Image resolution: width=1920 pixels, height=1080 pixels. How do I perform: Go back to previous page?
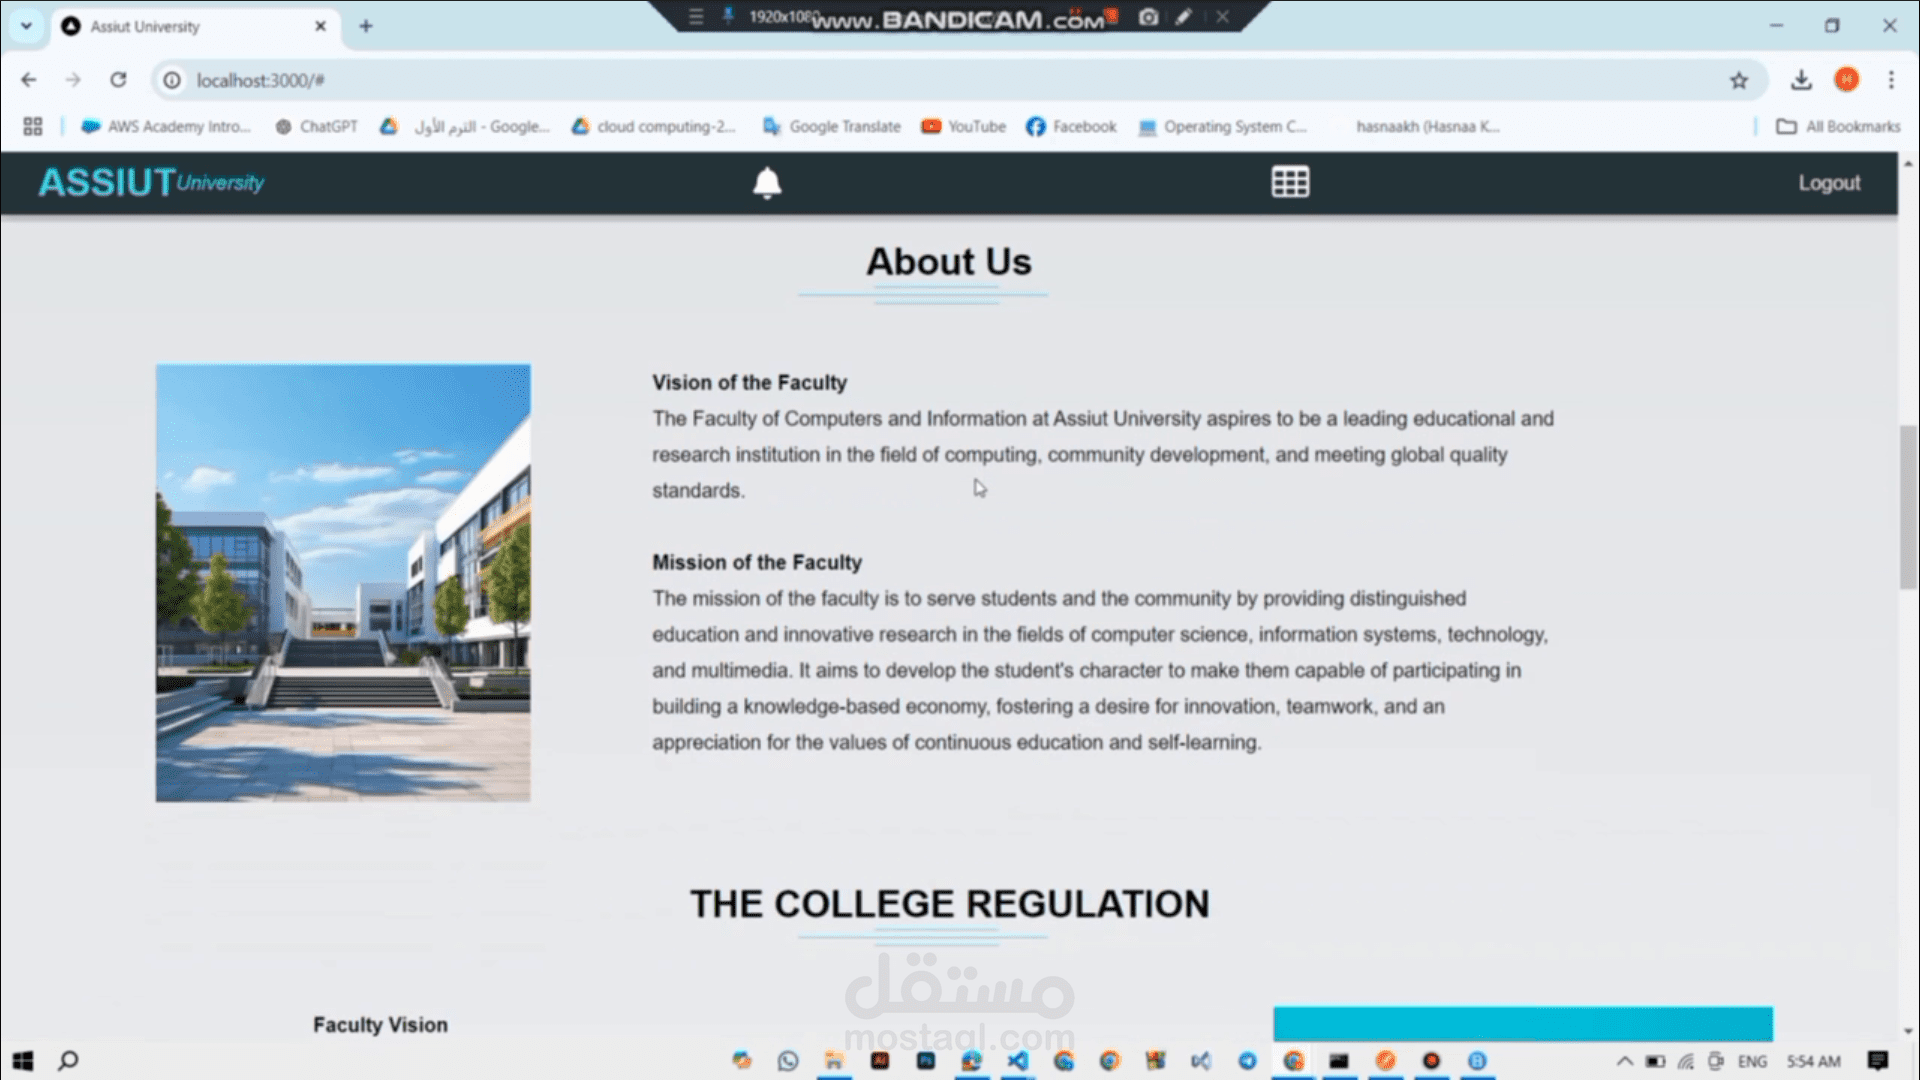pos(29,80)
